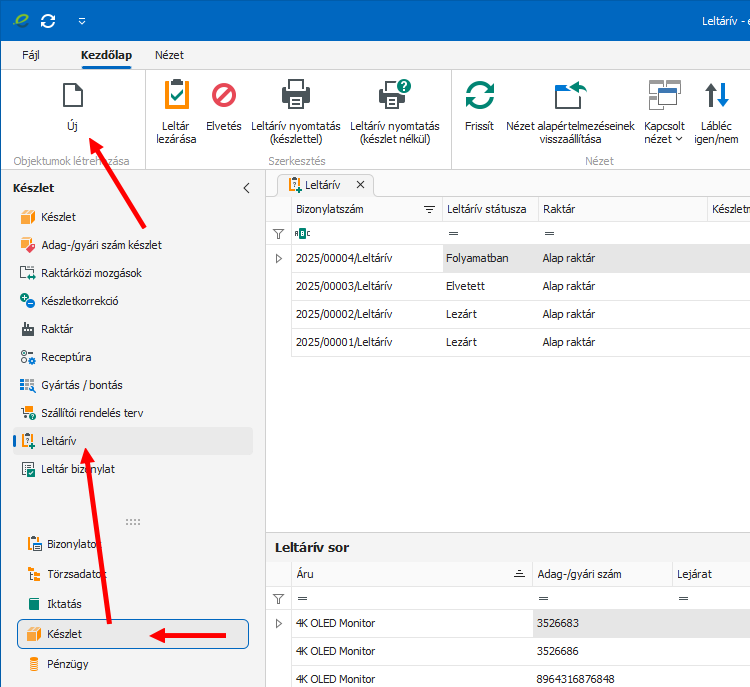Open the Pénzügy module
Viewport: 750px width, 687px height.
point(68,663)
